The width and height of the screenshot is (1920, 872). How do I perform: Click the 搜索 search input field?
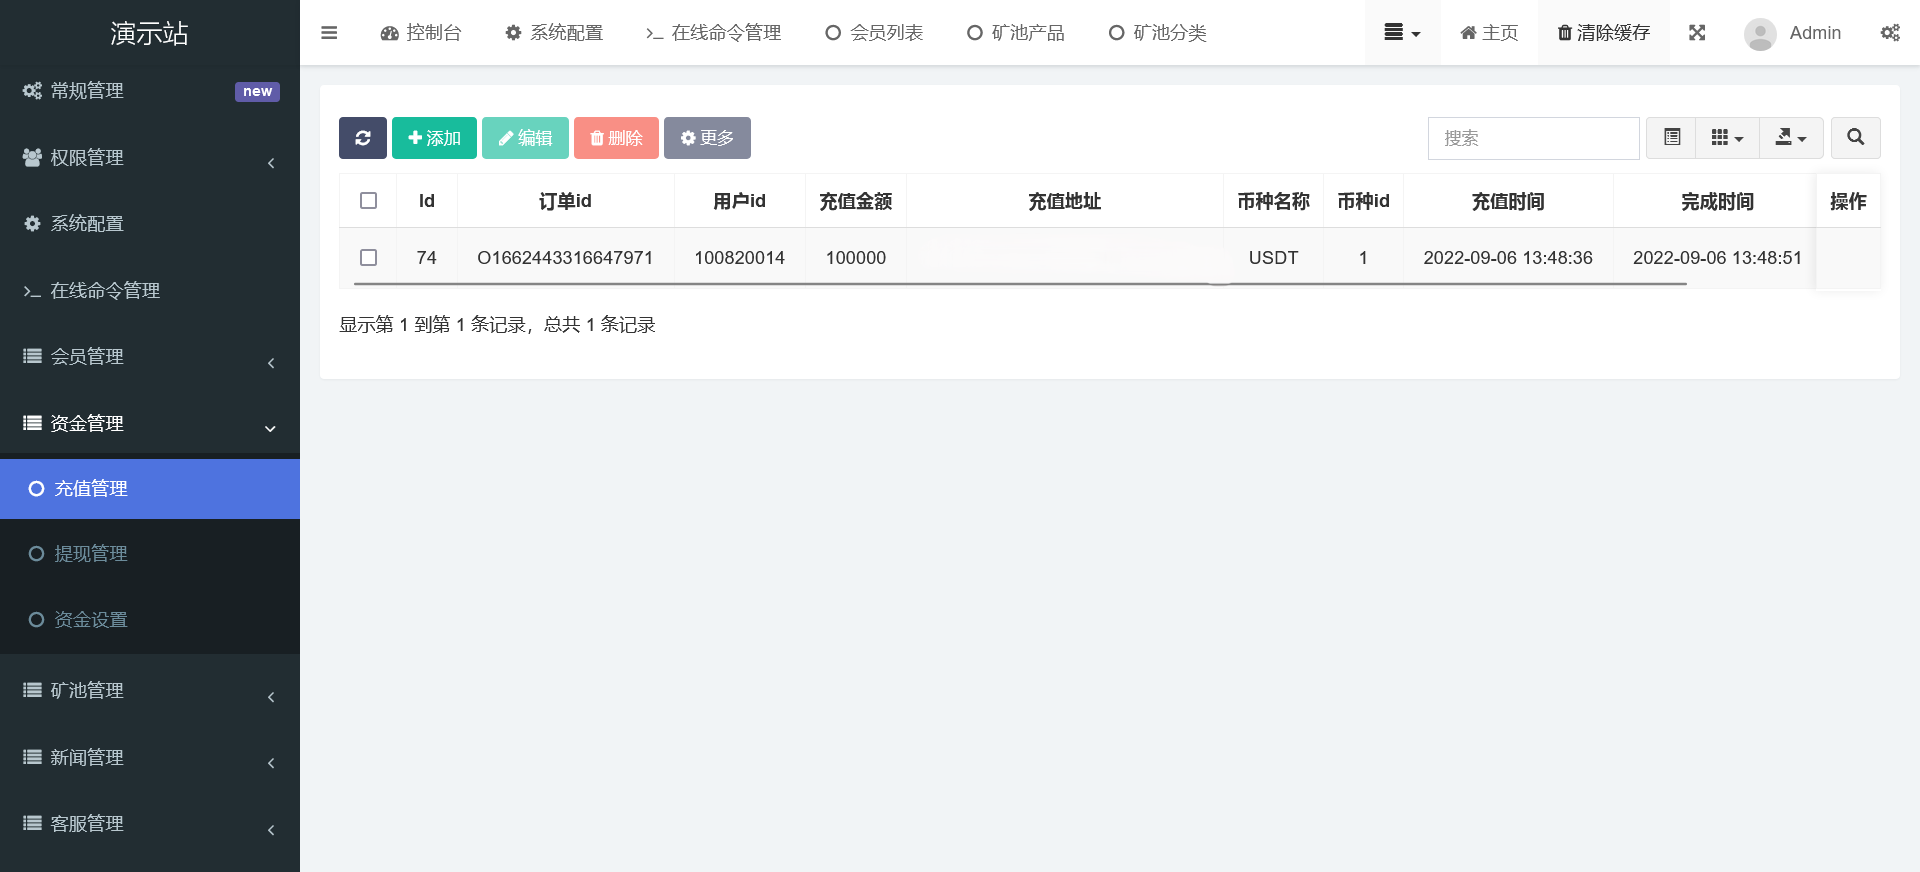pos(1533,138)
